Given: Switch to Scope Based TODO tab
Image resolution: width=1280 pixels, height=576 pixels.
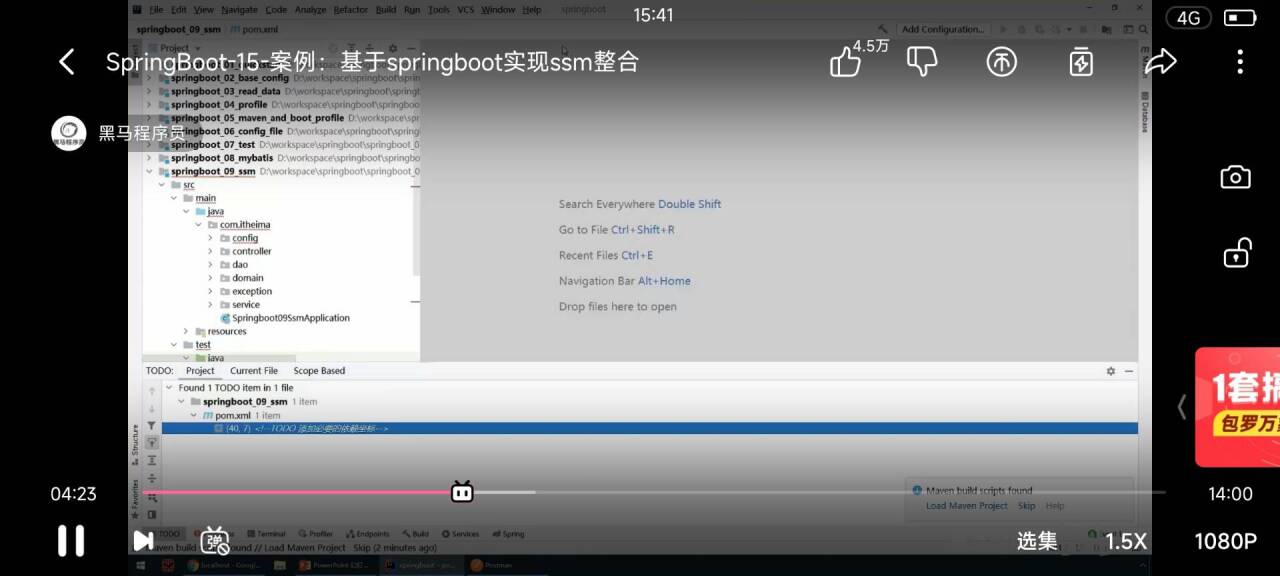Looking at the screenshot, I should (x=319, y=371).
